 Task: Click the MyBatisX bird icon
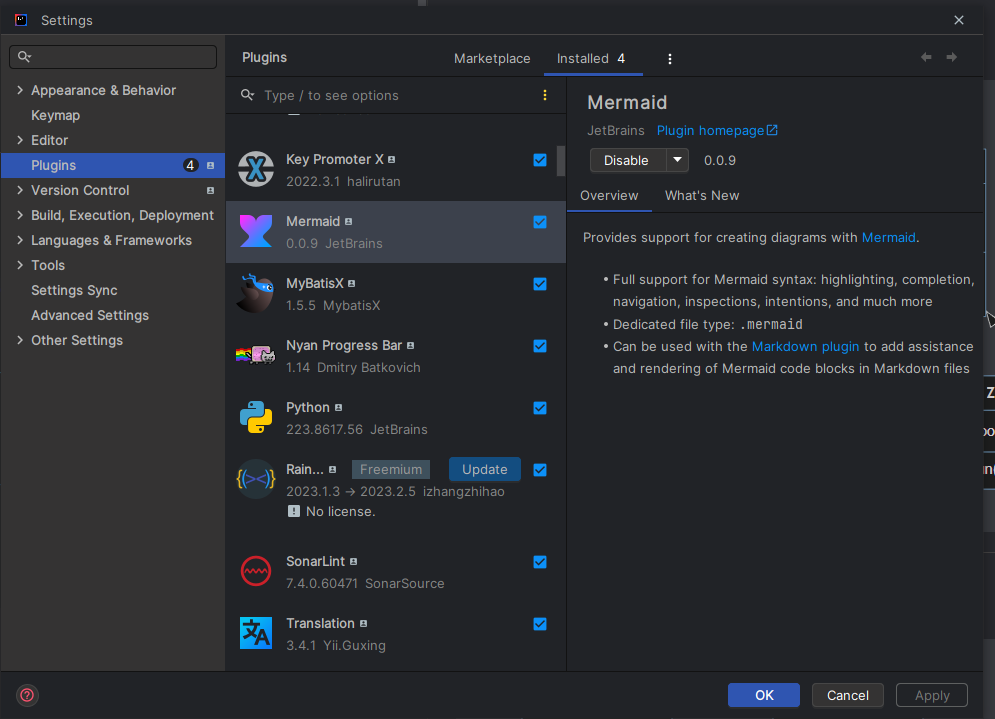(256, 293)
